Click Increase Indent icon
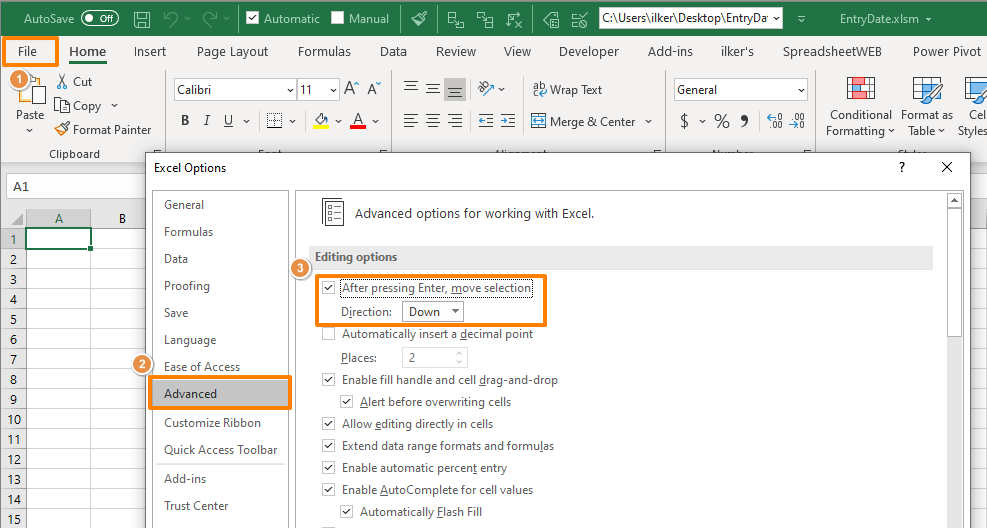 (x=508, y=120)
